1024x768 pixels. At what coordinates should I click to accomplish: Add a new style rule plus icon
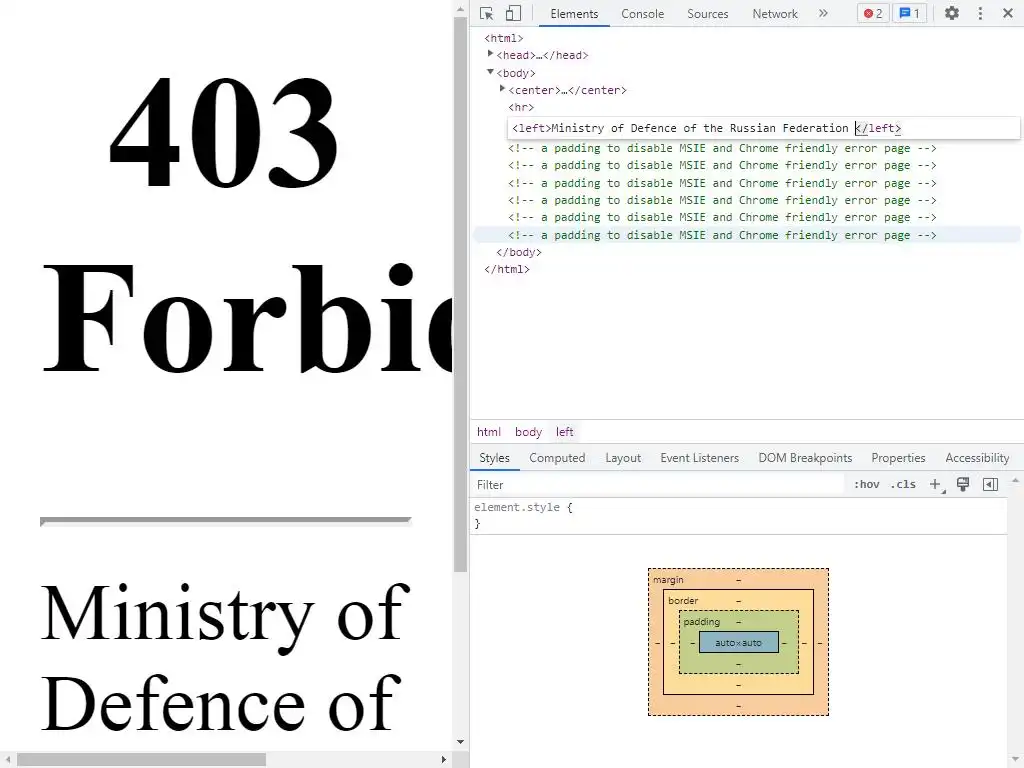(936, 485)
